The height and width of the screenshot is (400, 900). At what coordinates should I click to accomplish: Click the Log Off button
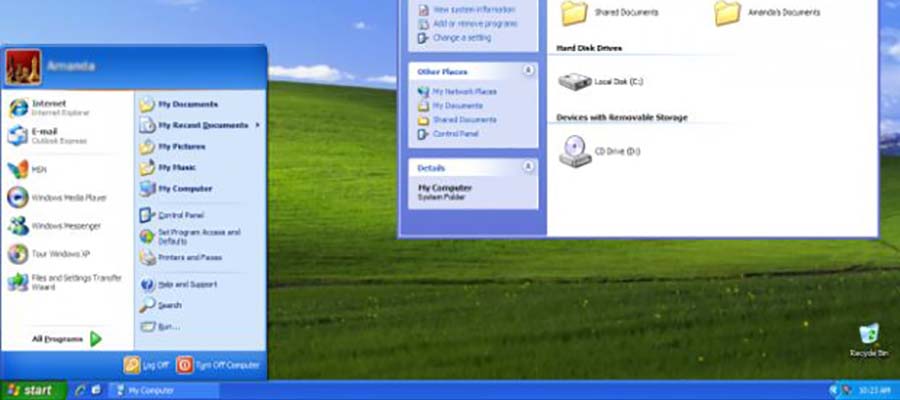(146, 365)
